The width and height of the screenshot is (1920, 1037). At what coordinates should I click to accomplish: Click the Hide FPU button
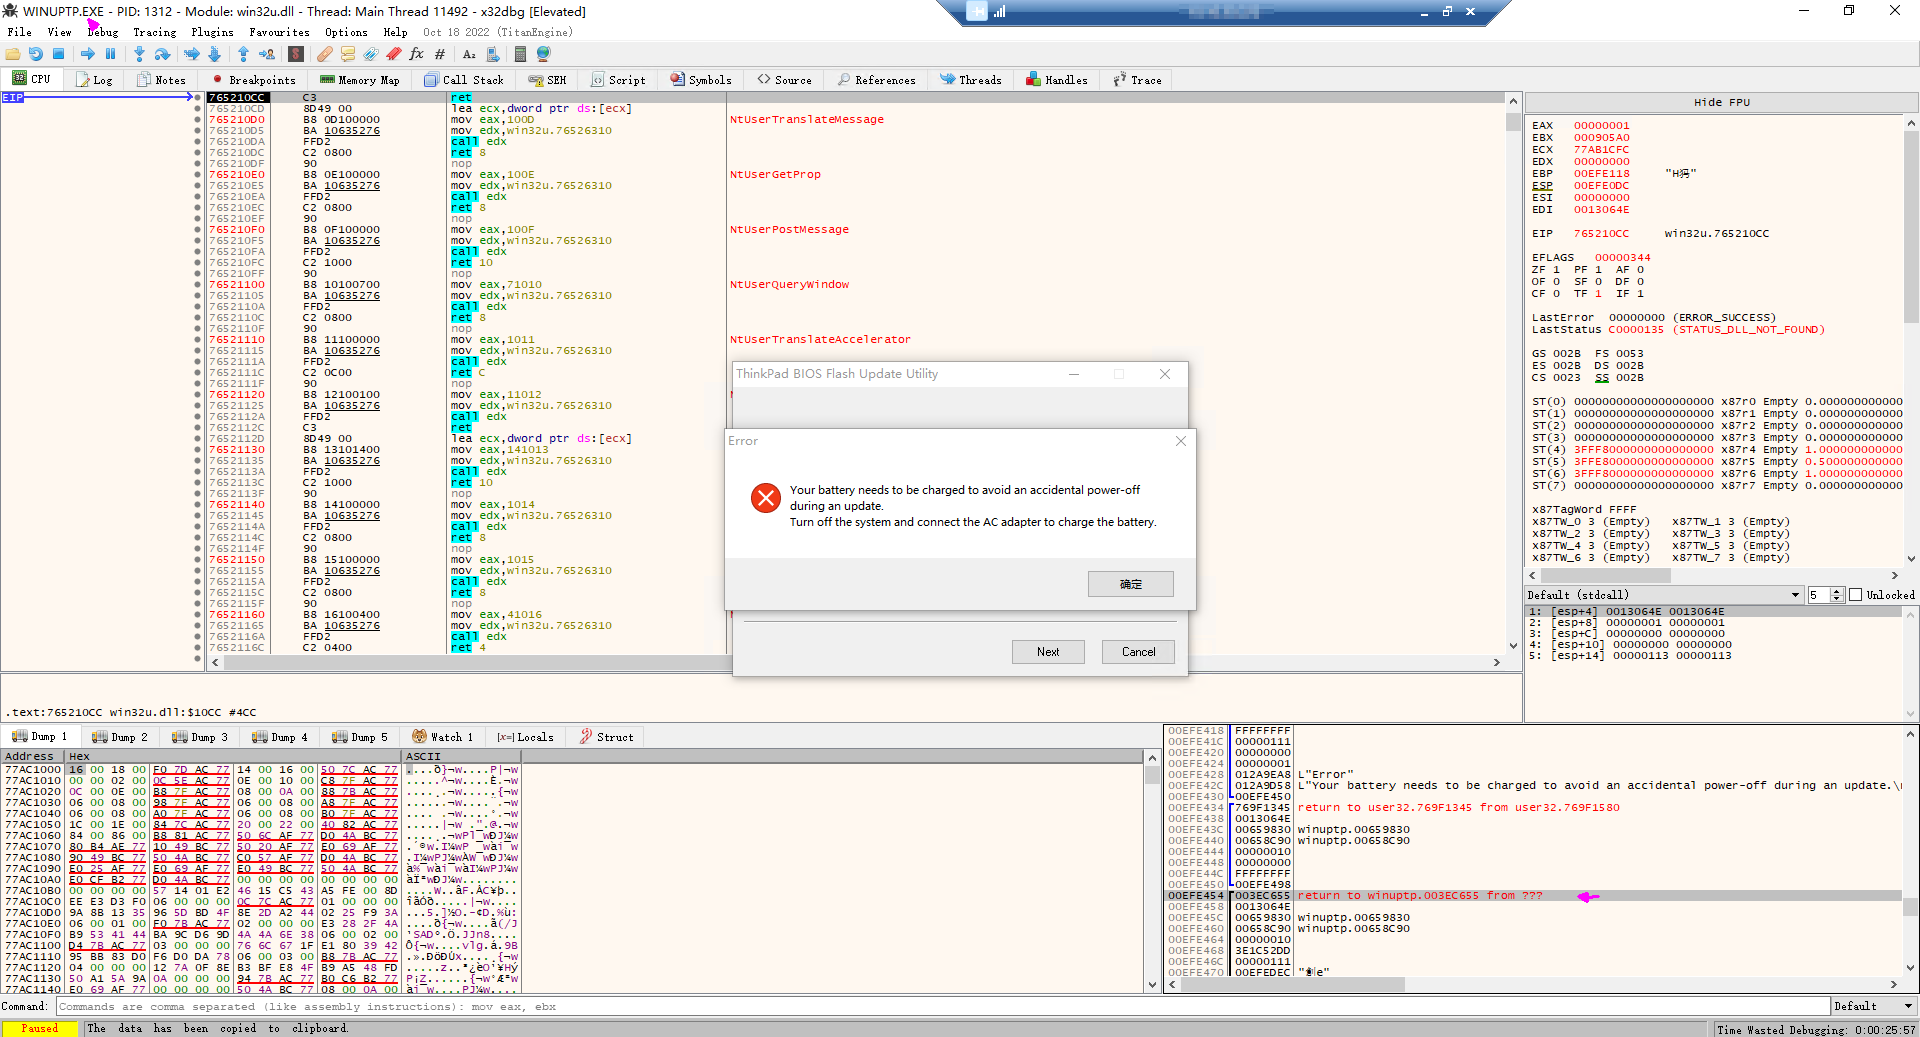click(1721, 102)
